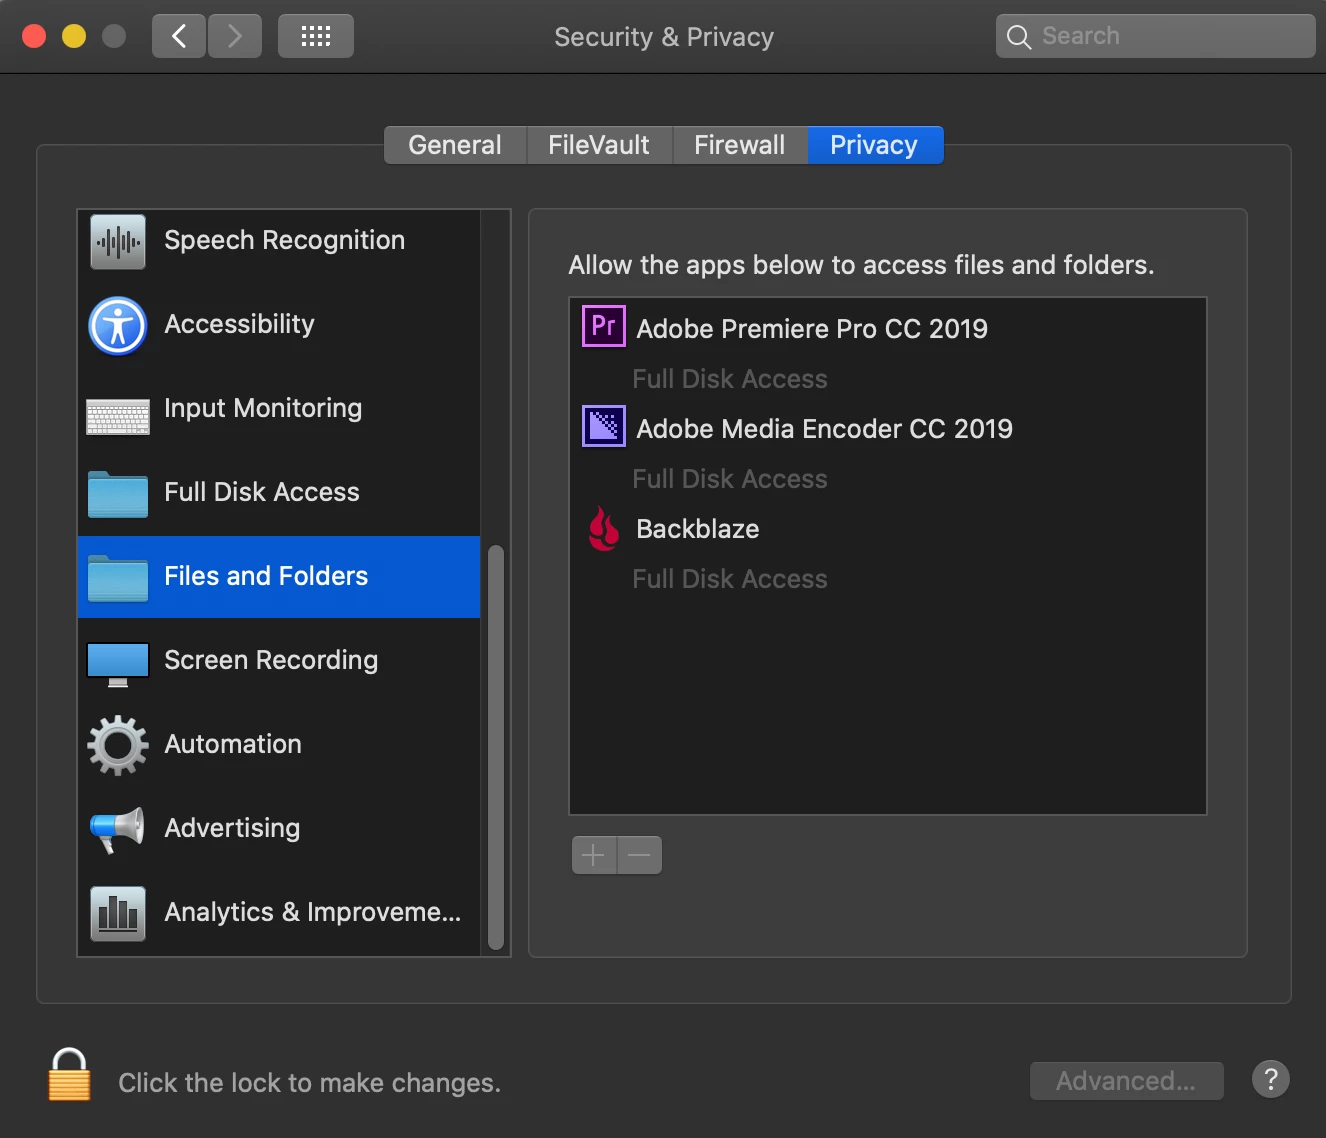This screenshot has width=1326, height=1138.
Task: Select the Backblaze app entry
Action: tap(888, 528)
